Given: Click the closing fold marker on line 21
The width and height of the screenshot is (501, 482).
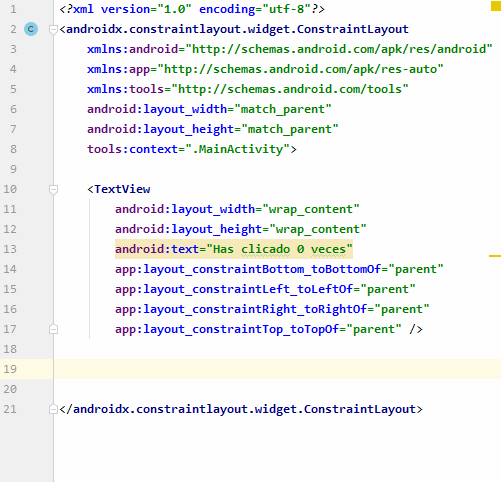Looking at the screenshot, I should [x=53, y=409].
